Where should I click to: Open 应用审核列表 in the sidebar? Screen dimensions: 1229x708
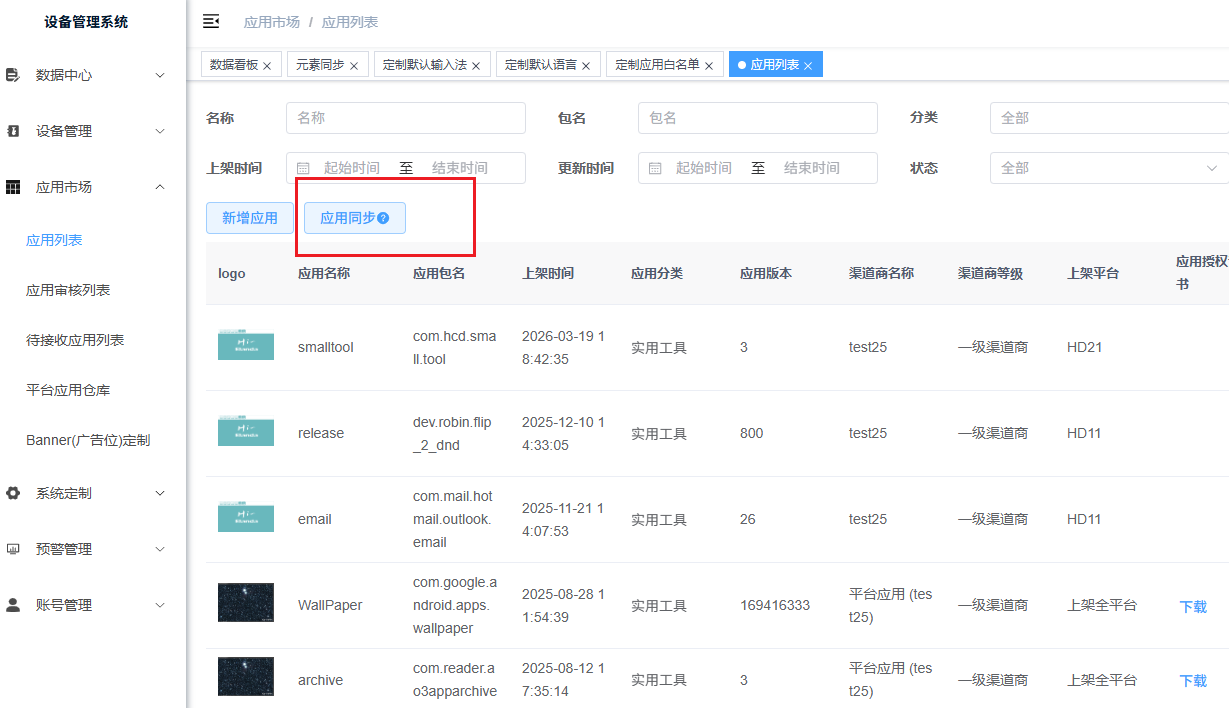(68, 290)
